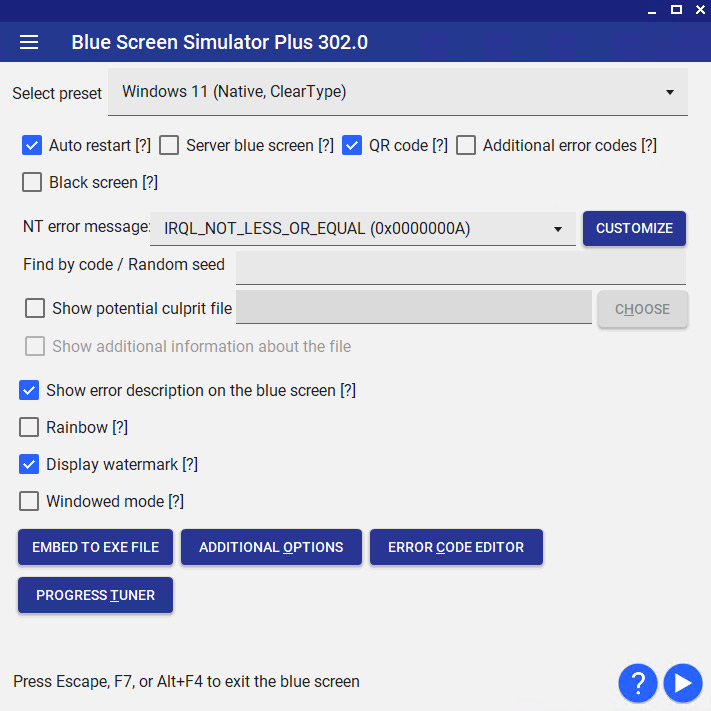Screen dimensions: 711x711
Task: Enable Windowed mode checkbox
Action: pos(29,502)
